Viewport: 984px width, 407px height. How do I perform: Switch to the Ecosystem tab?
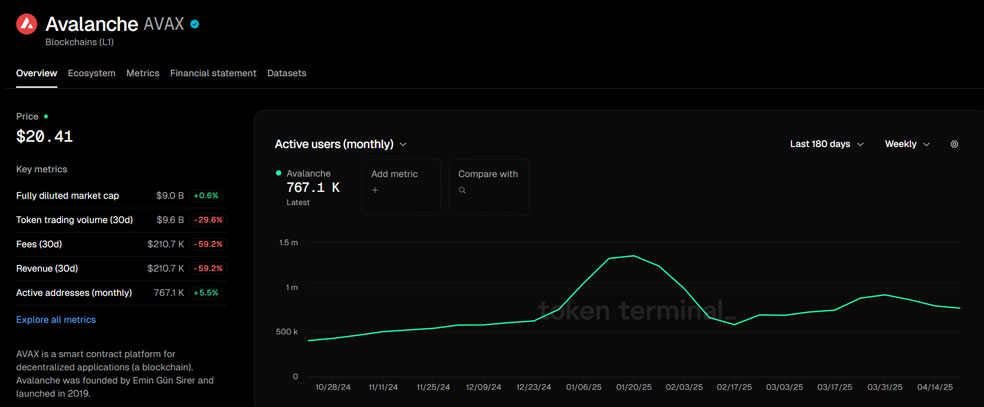coord(92,73)
